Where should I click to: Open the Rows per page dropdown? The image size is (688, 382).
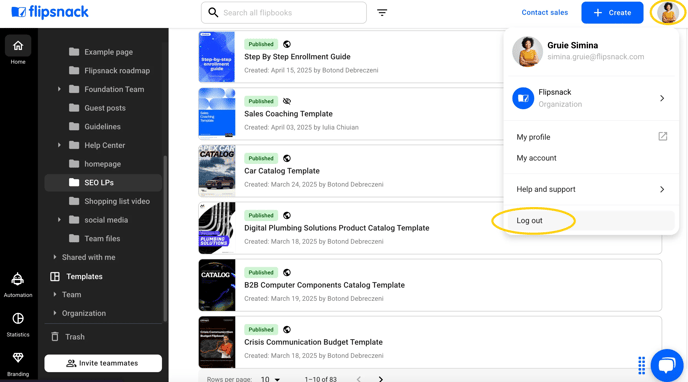[x=270, y=379]
